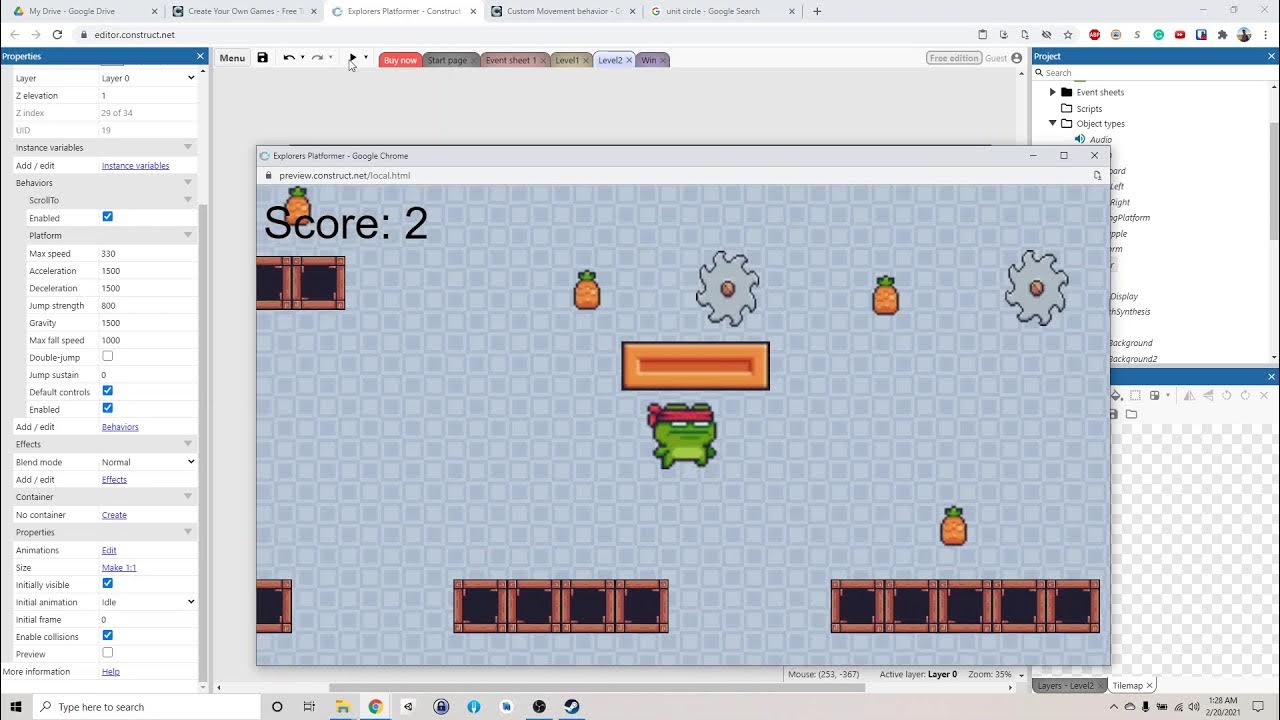This screenshot has height=720, width=1280.
Task: Toggle the Initially visible checkbox
Action: tap(108, 583)
